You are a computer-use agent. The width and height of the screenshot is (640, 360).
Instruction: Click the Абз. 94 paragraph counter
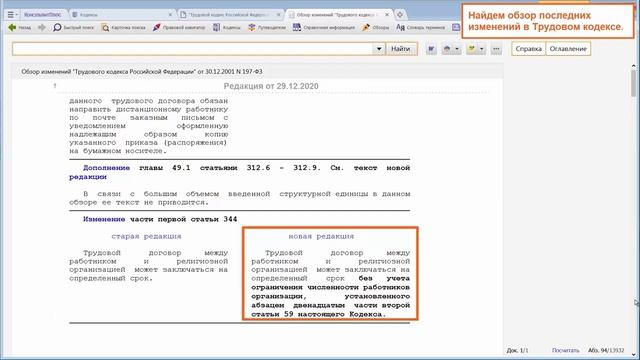click(x=606, y=350)
